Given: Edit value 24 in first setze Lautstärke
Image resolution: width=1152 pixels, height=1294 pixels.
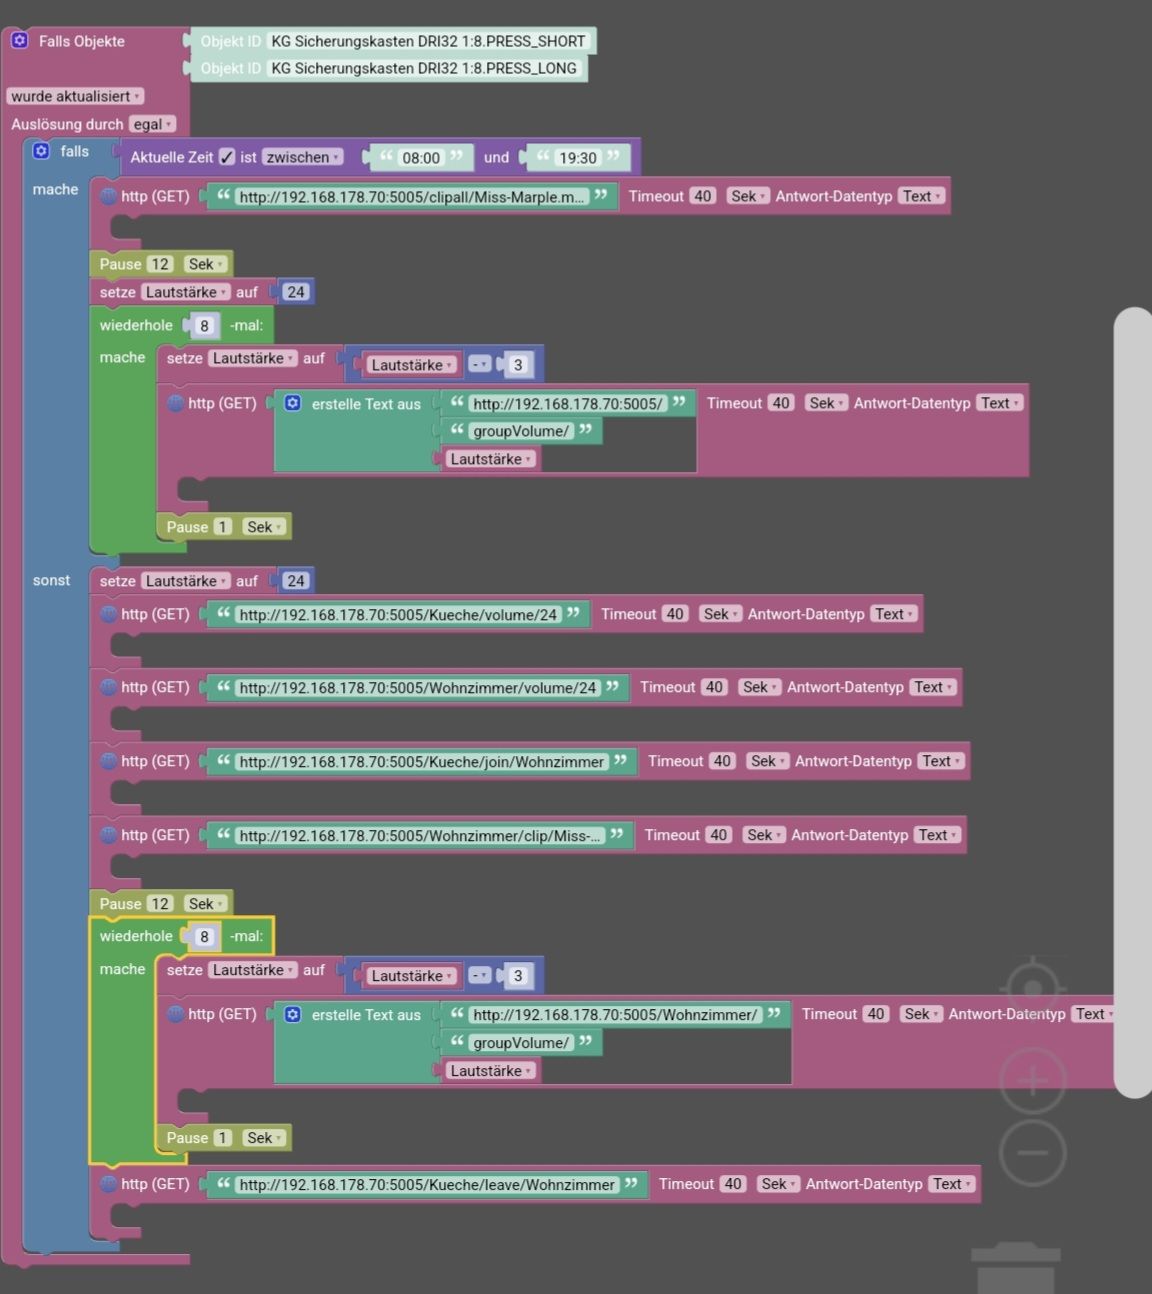Looking at the screenshot, I should click(296, 292).
